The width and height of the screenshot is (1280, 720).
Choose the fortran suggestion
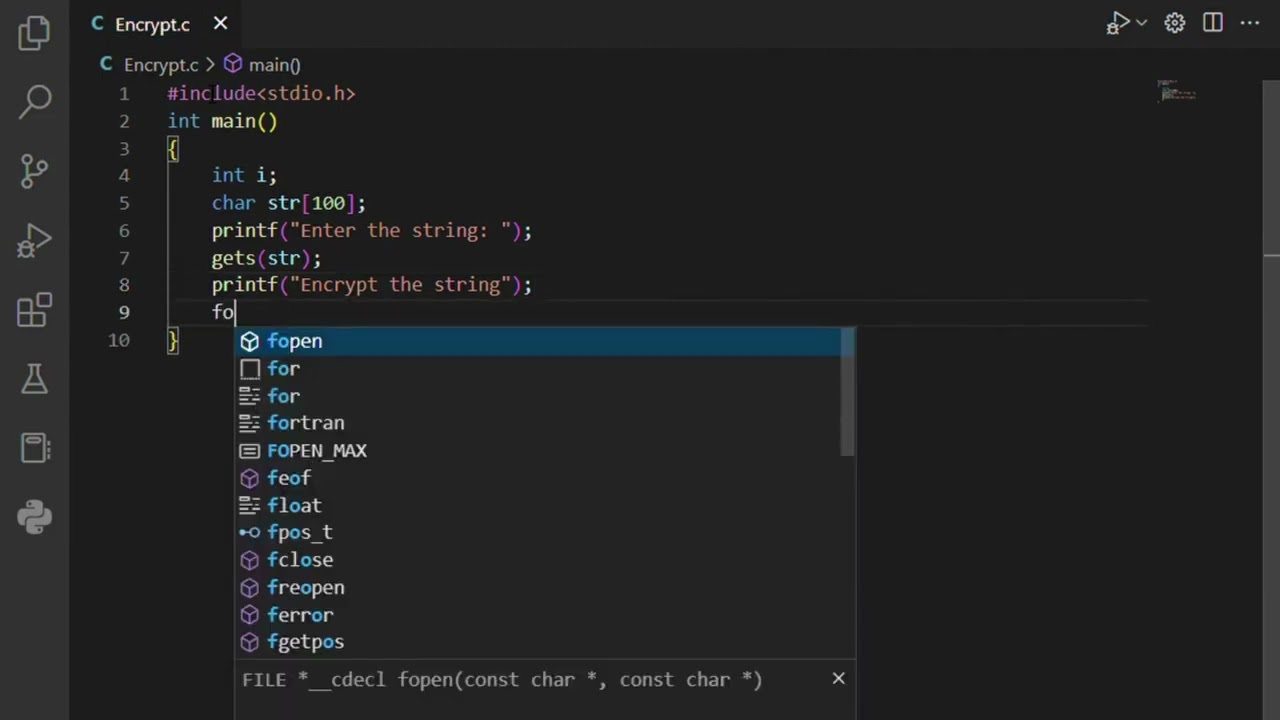(545, 423)
